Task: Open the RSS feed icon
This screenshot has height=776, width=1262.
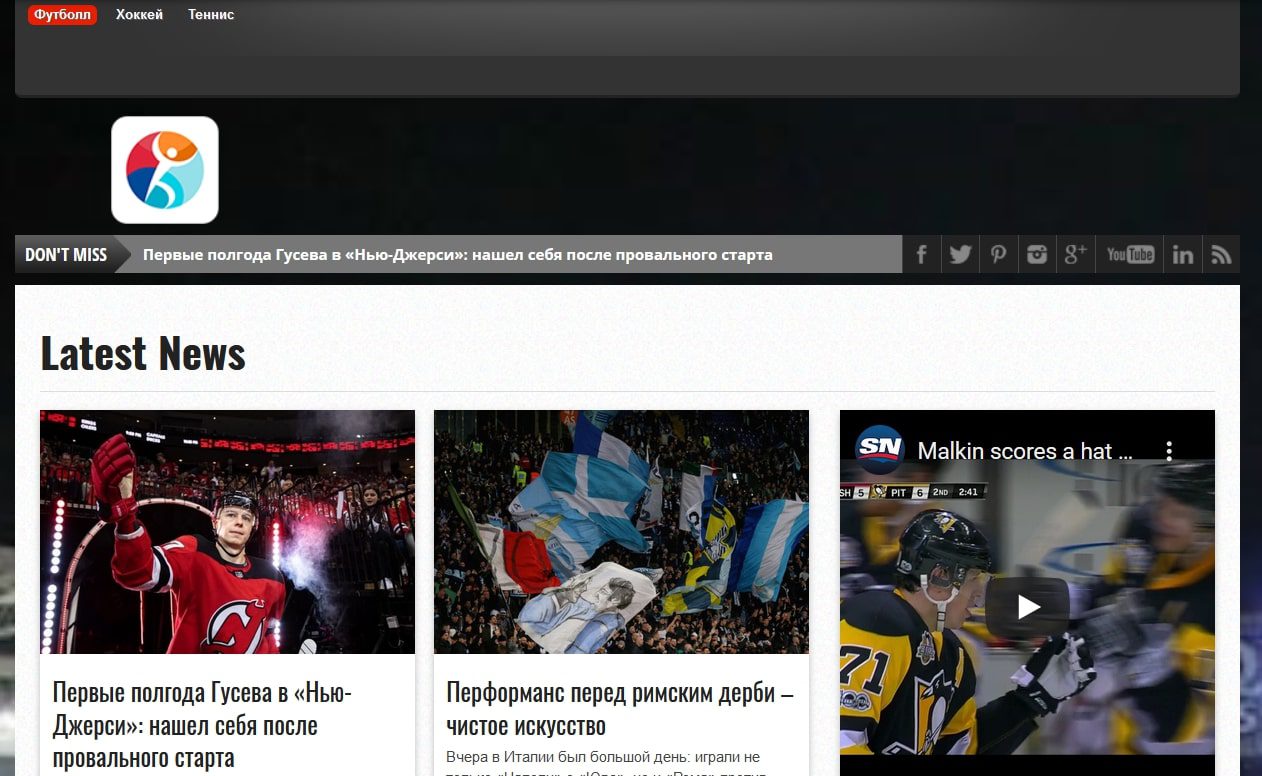Action: coord(1221,254)
